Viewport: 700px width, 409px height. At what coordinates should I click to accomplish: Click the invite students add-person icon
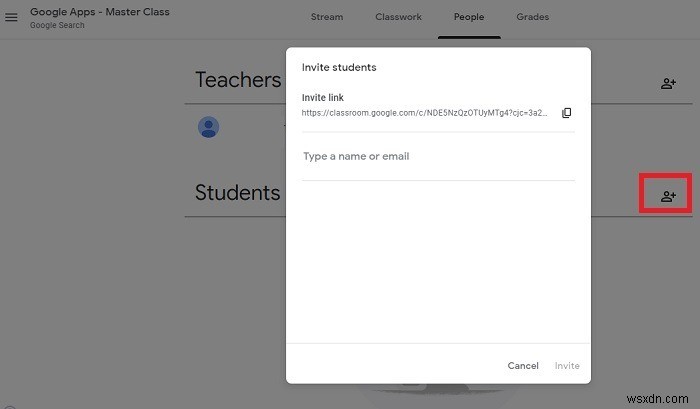668,196
